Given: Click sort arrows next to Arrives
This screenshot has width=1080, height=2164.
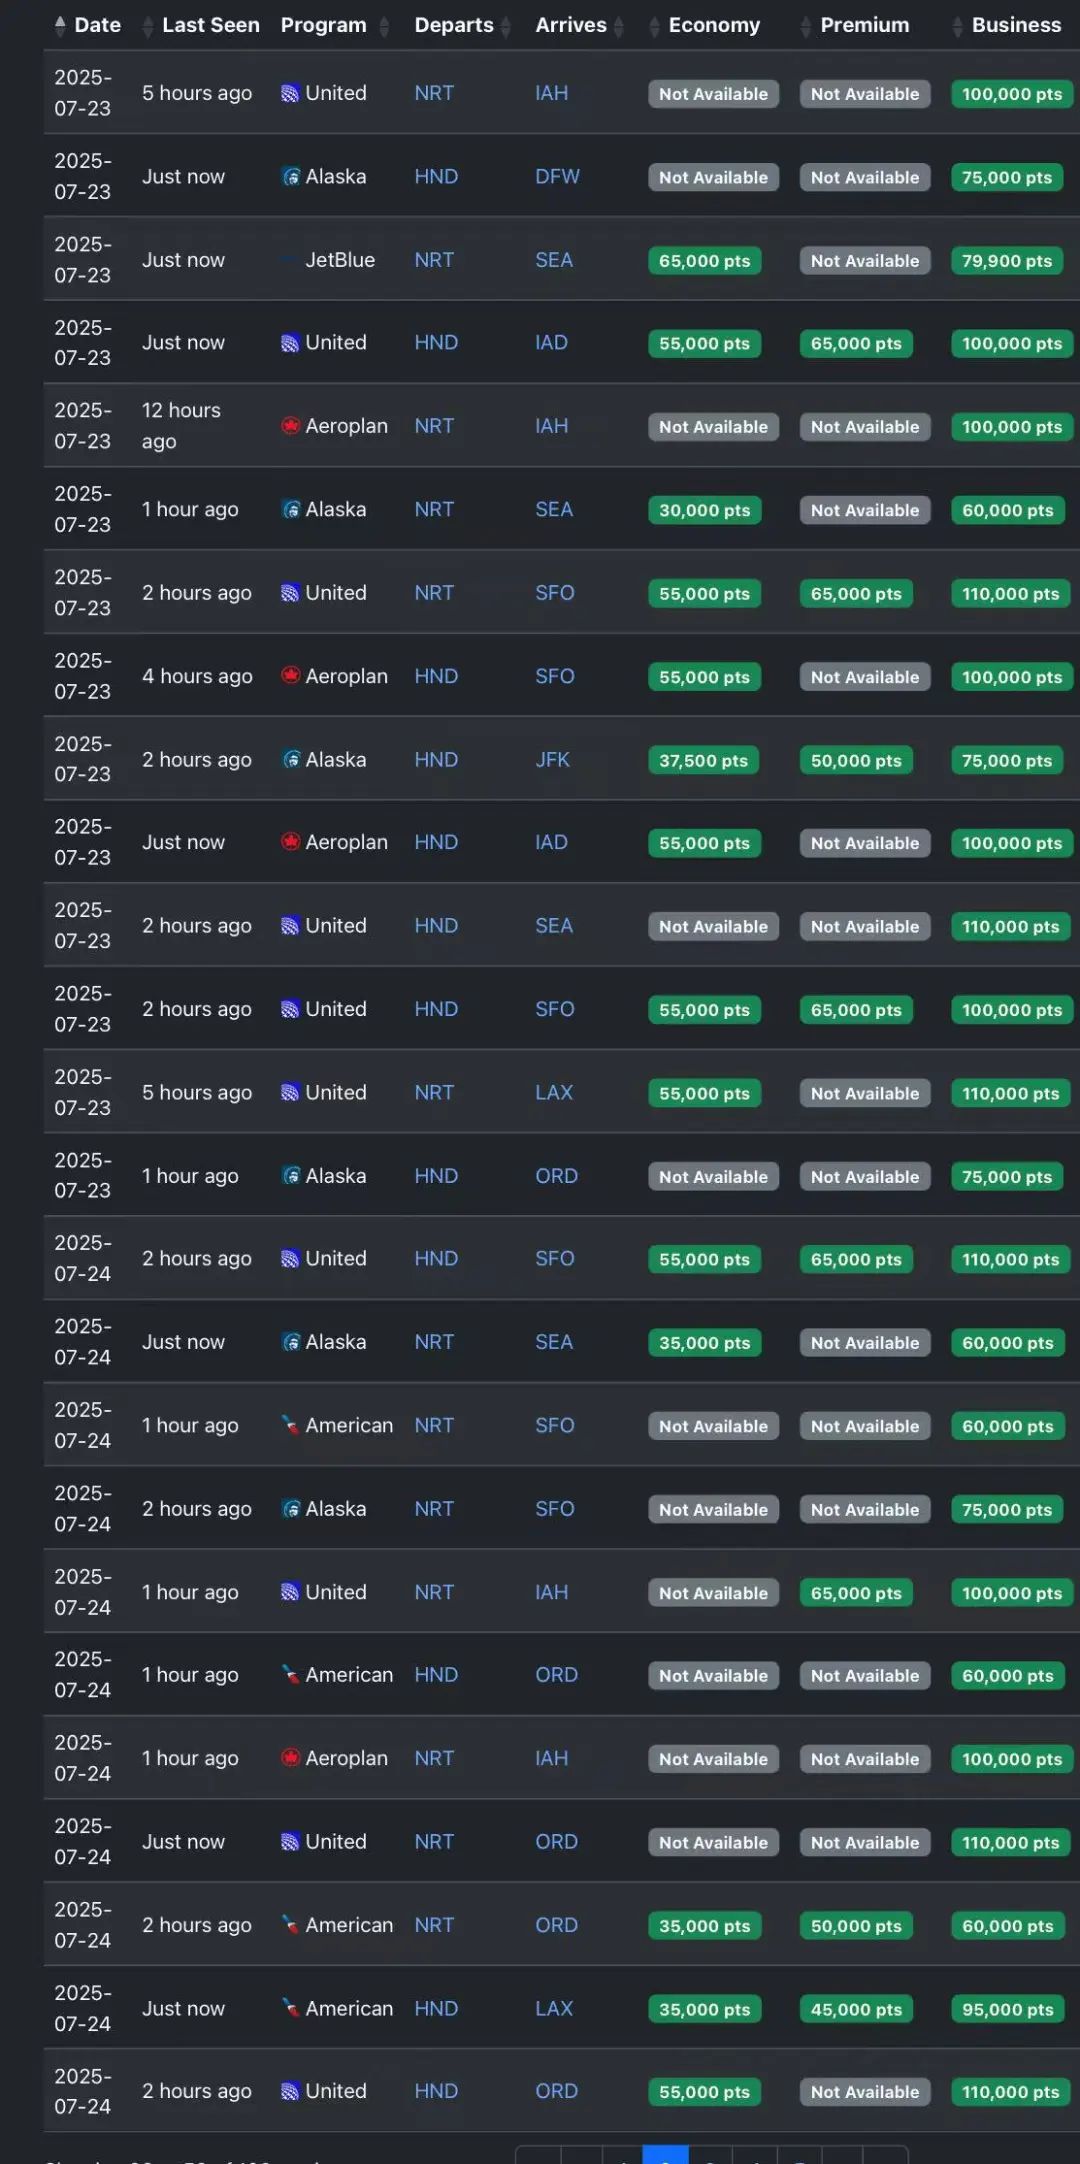Looking at the screenshot, I should [620, 27].
